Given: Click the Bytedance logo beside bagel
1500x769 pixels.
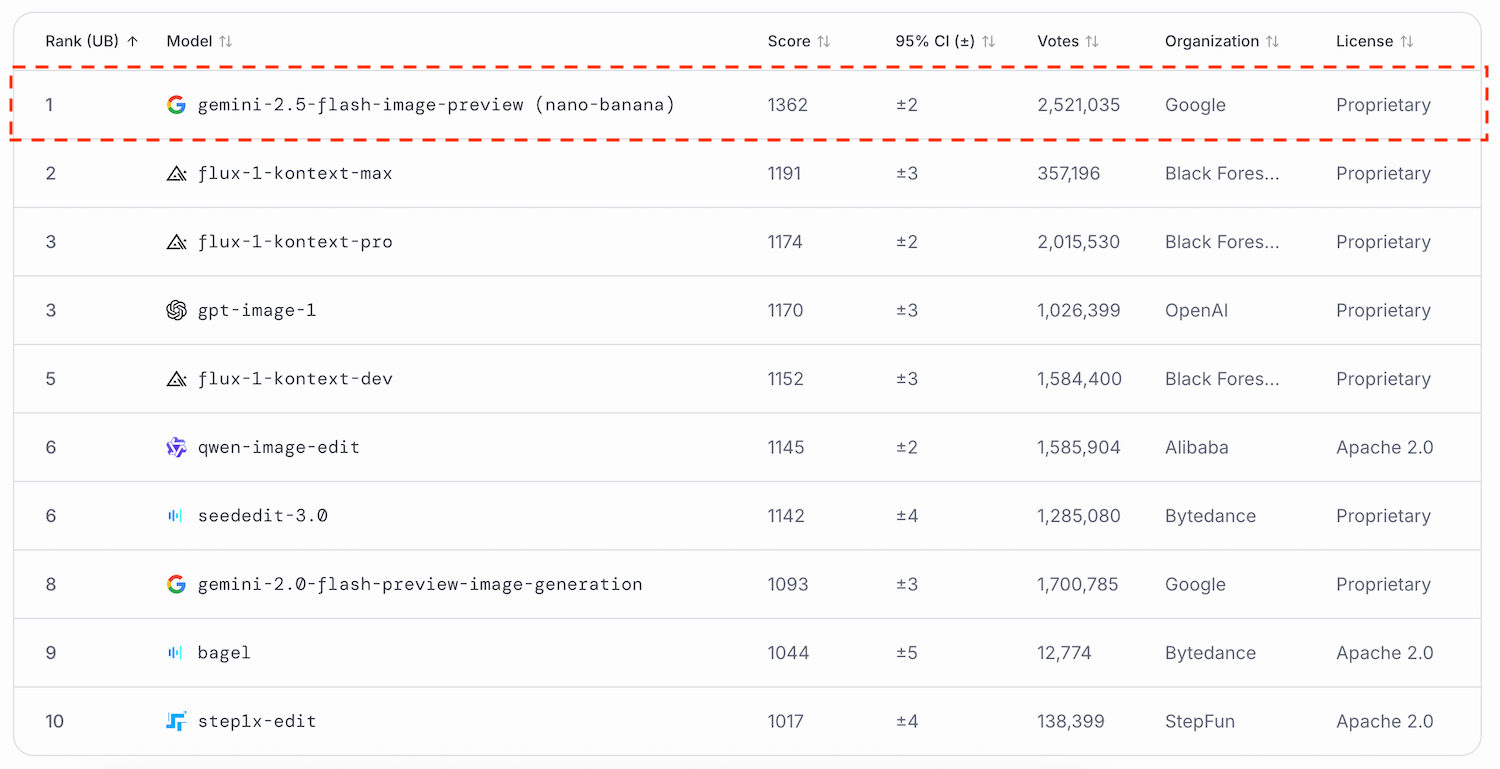Looking at the screenshot, I should pos(176,653).
